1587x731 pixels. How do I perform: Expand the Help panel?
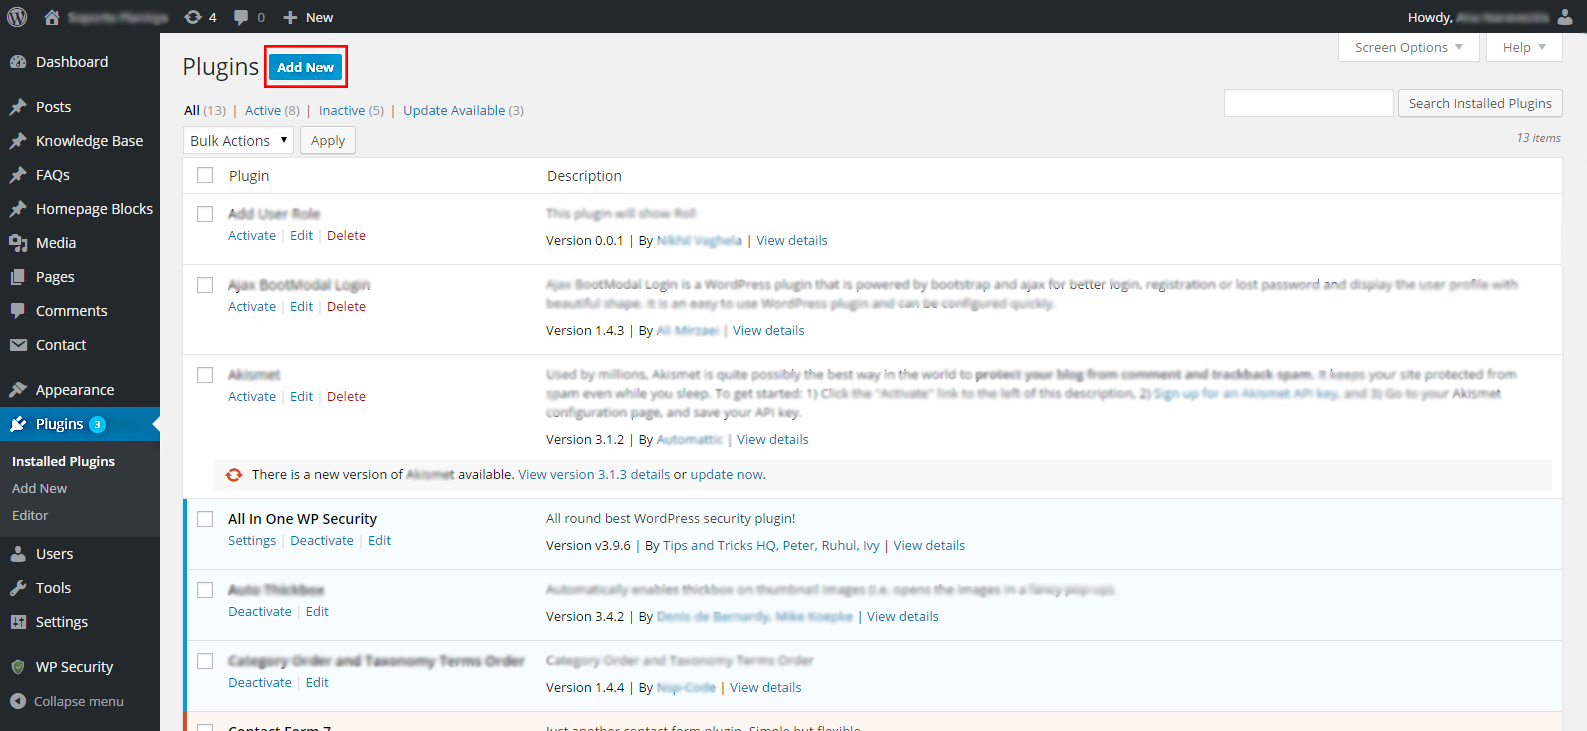coord(1524,47)
